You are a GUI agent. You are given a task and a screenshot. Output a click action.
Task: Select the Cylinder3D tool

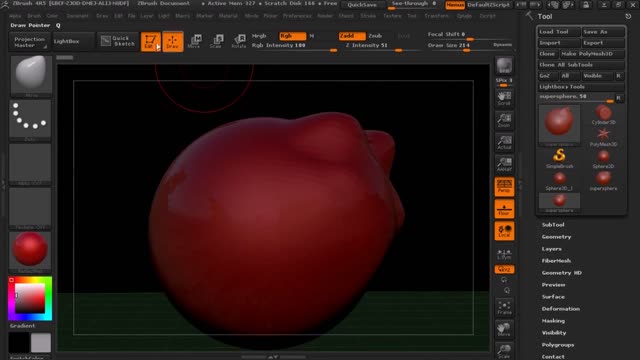point(603,115)
